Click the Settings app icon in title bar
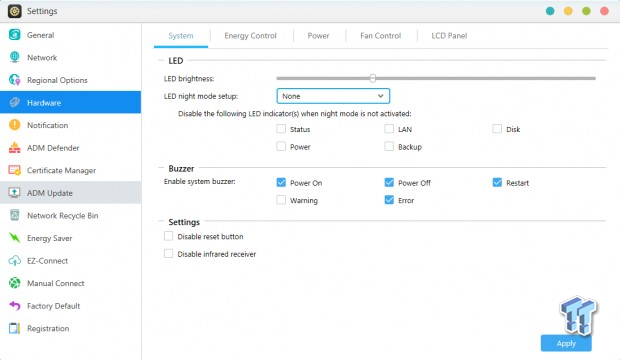This screenshot has height=360, width=620. (15, 11)
